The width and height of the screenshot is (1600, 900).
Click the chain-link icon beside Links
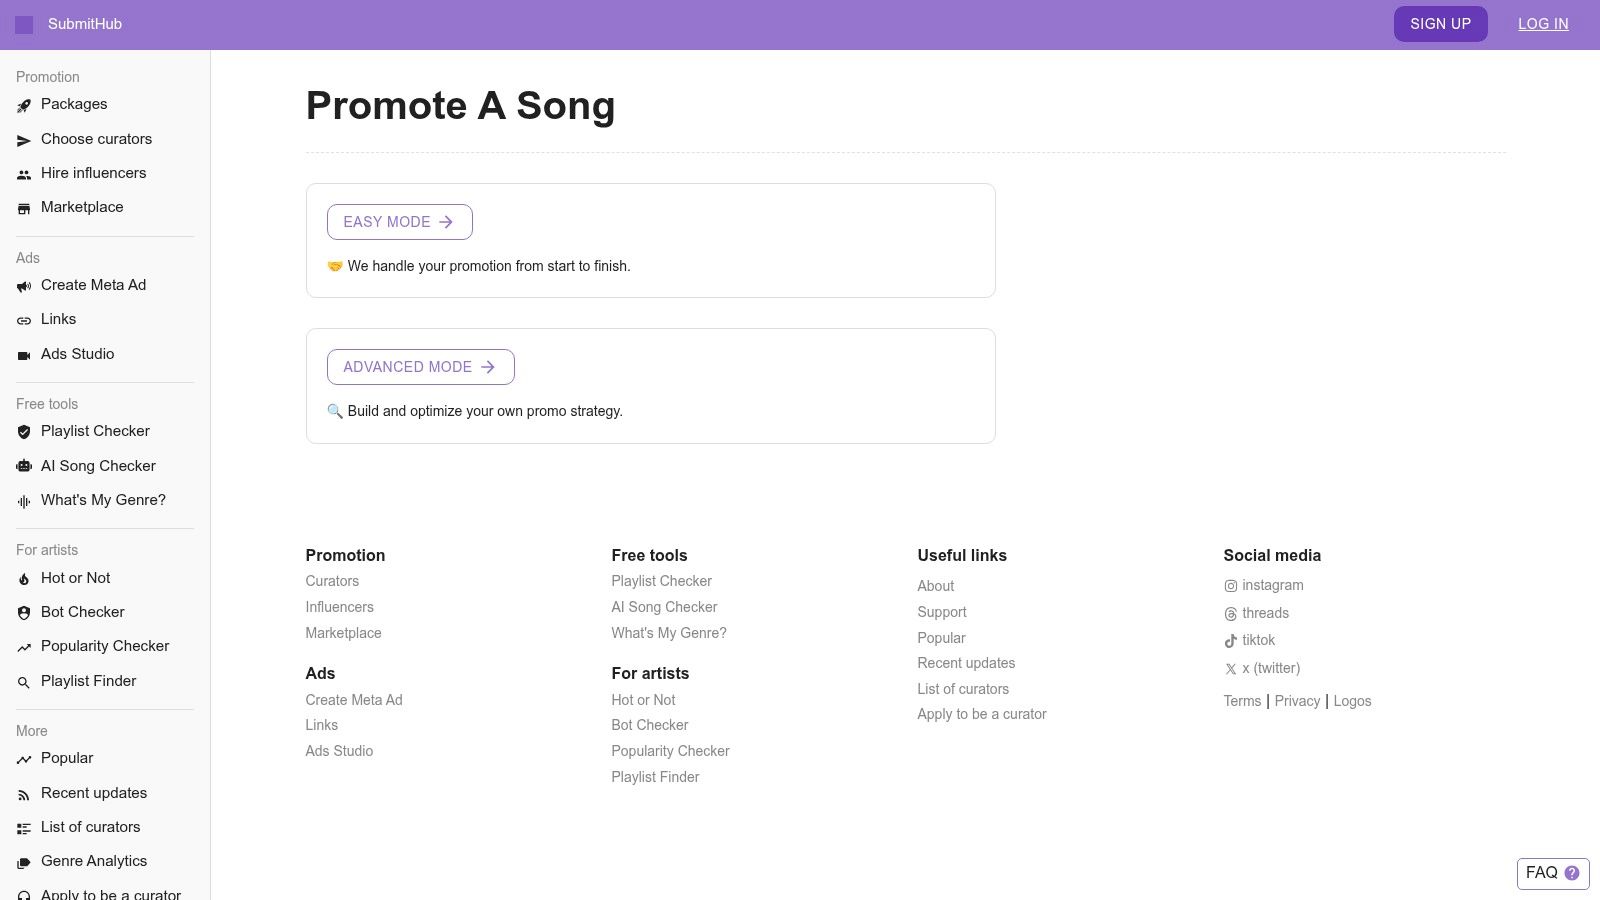click(24, 320)
